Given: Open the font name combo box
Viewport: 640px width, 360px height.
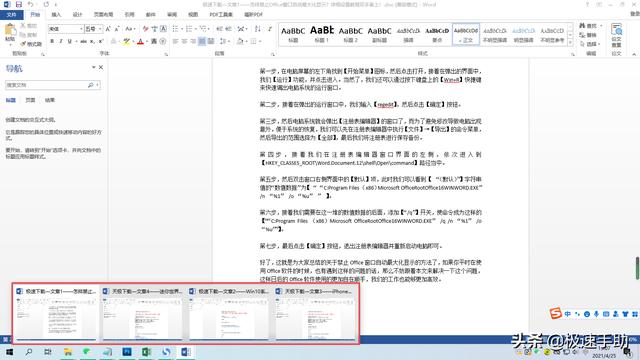Looking at the screenshot, I should click(66, 29).
